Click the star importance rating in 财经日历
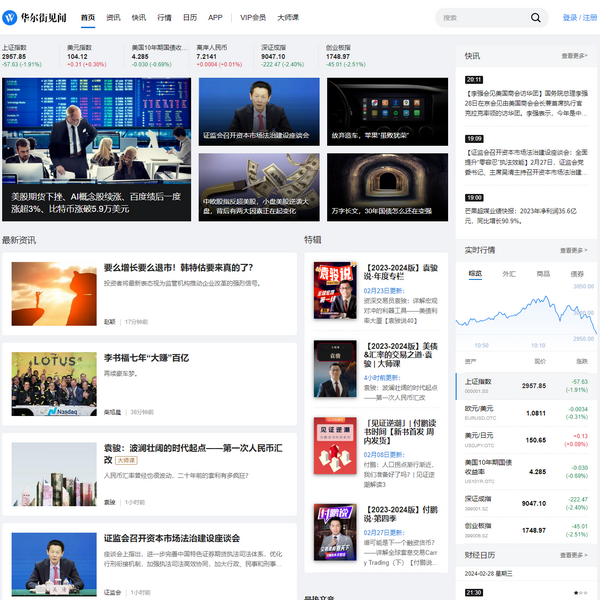This screenshot has width=600, height=600. coord(579,593)
